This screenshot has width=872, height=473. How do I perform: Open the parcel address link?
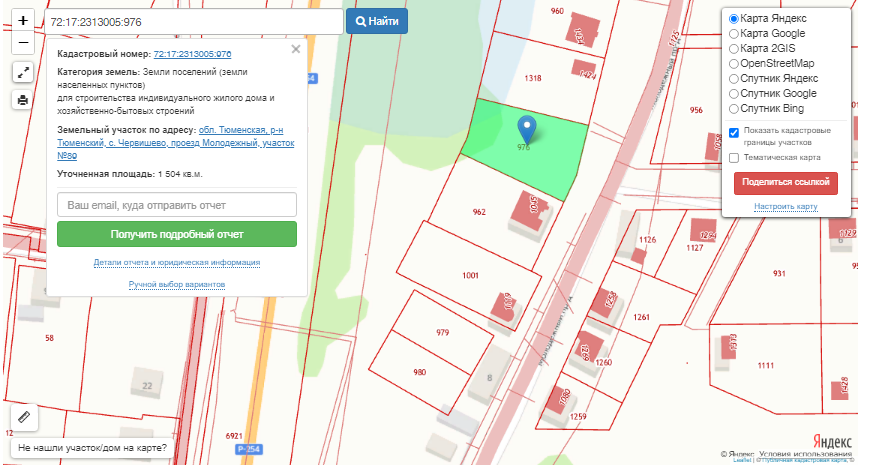point(176,143)
